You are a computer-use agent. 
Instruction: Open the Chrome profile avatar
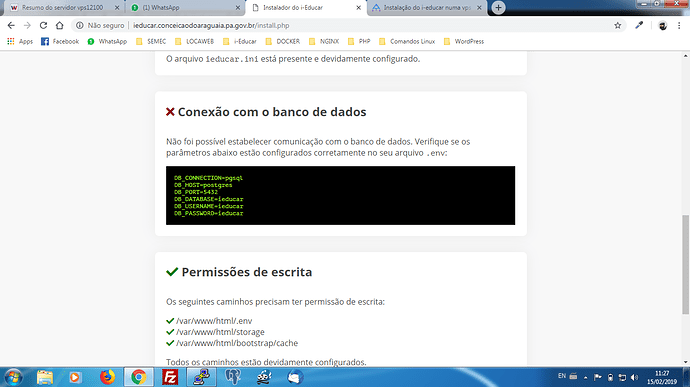[x=662, y=26]
